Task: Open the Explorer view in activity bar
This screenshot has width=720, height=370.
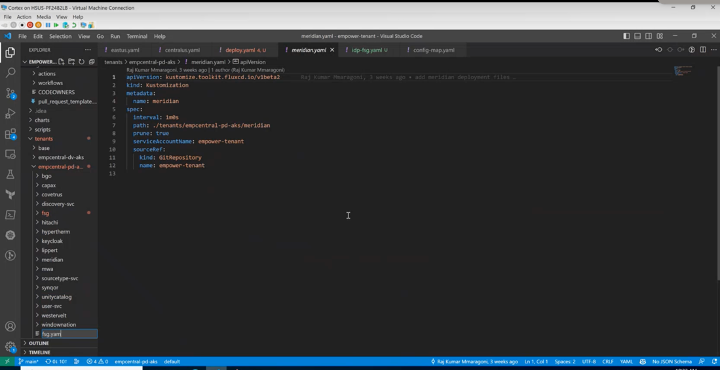Action: coord(10,52)
